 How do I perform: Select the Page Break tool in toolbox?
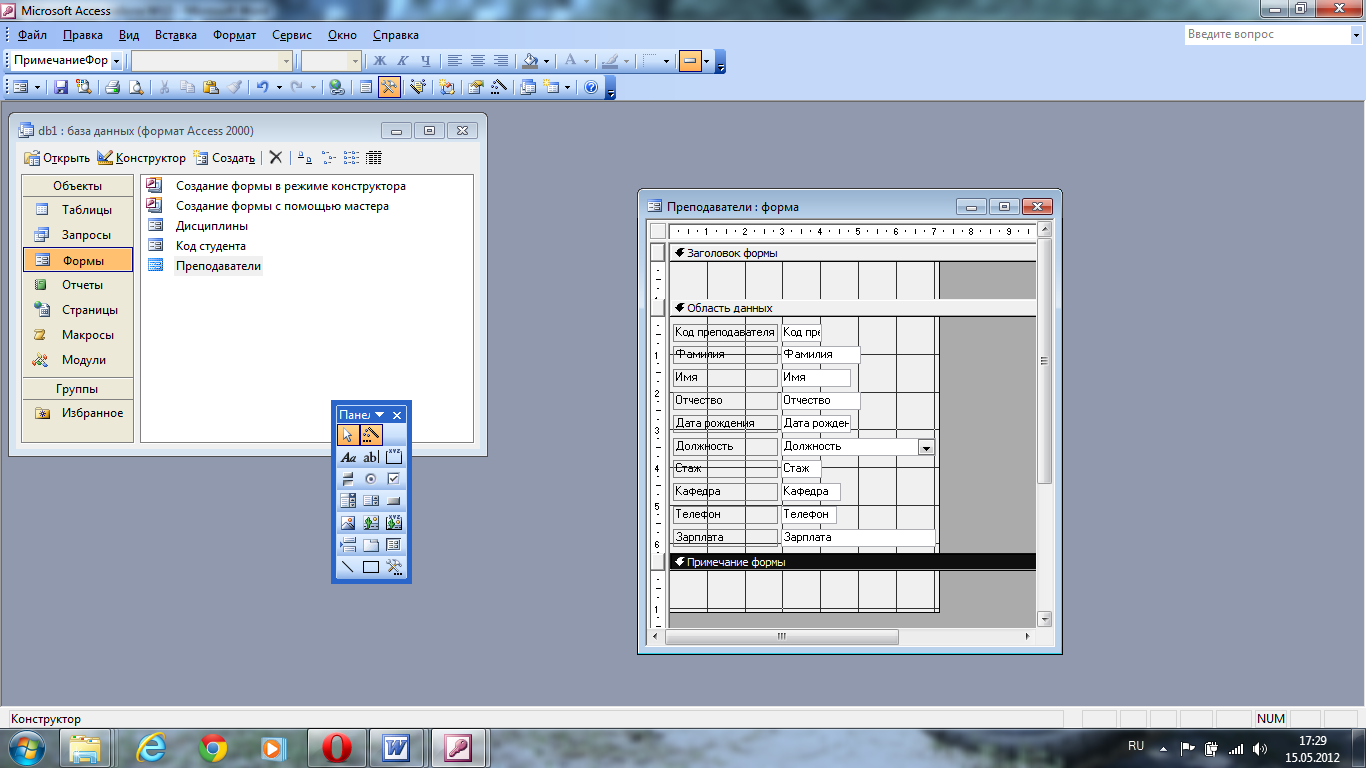[x=348, y=544]
